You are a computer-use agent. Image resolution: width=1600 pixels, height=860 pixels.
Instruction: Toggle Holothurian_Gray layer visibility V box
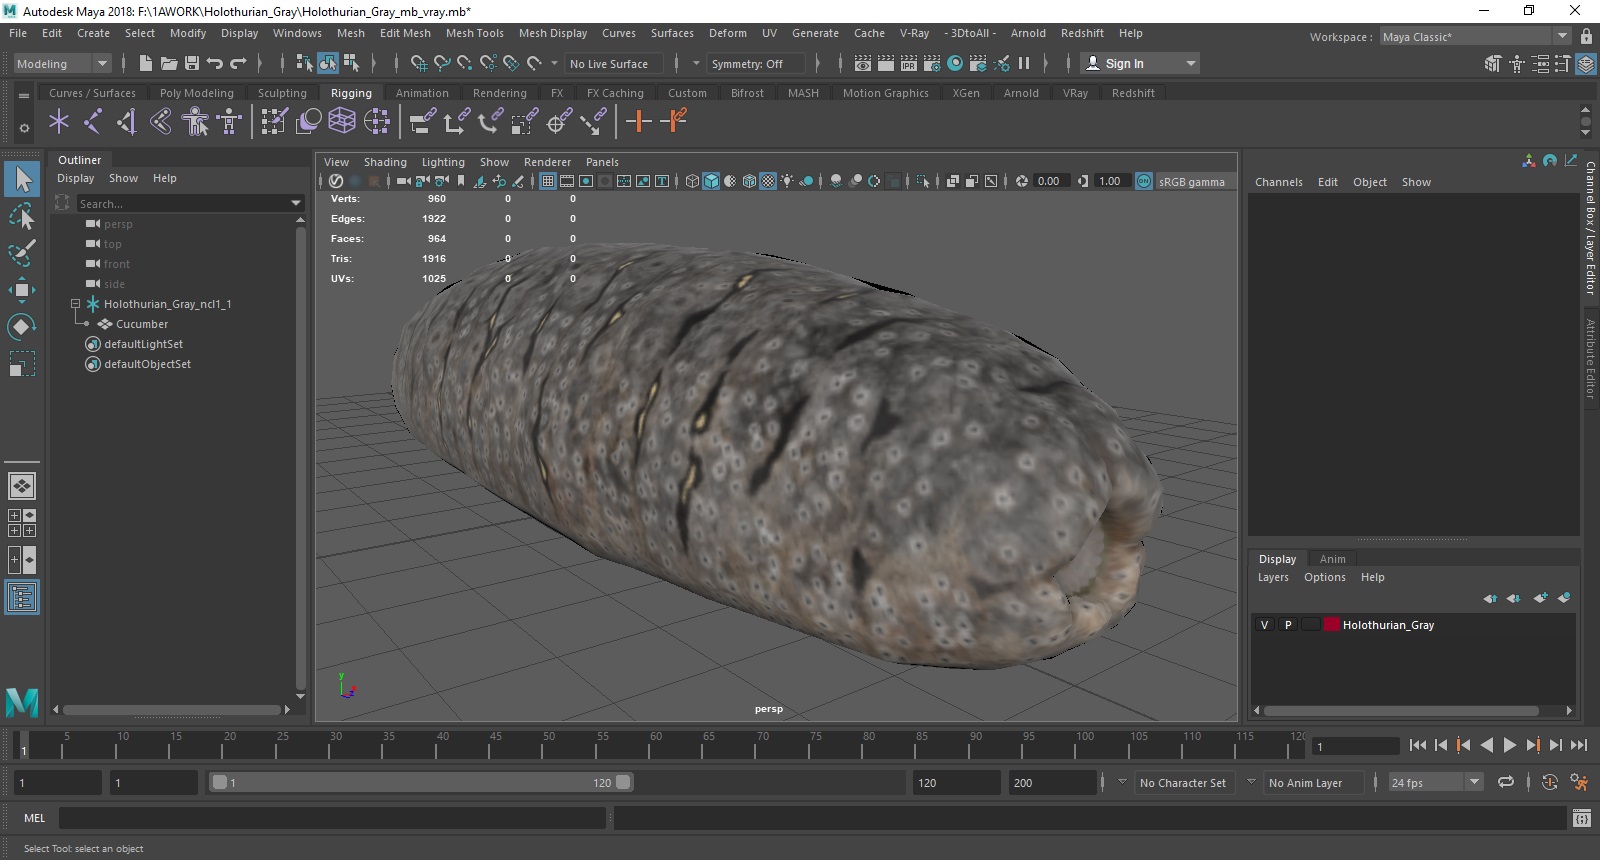(1265, 625)
